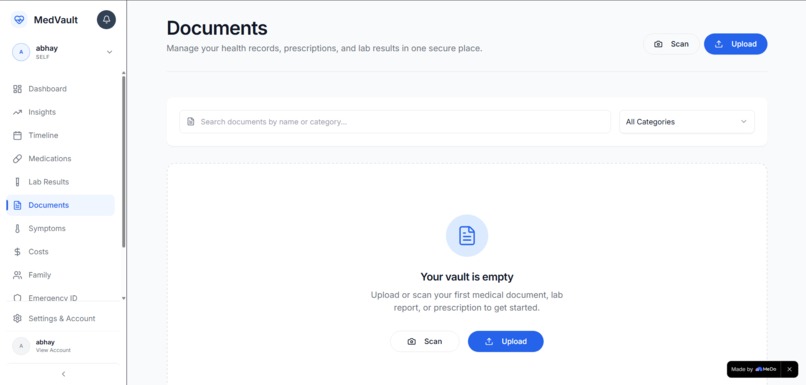Focus the search documents input field

point(395,122)
